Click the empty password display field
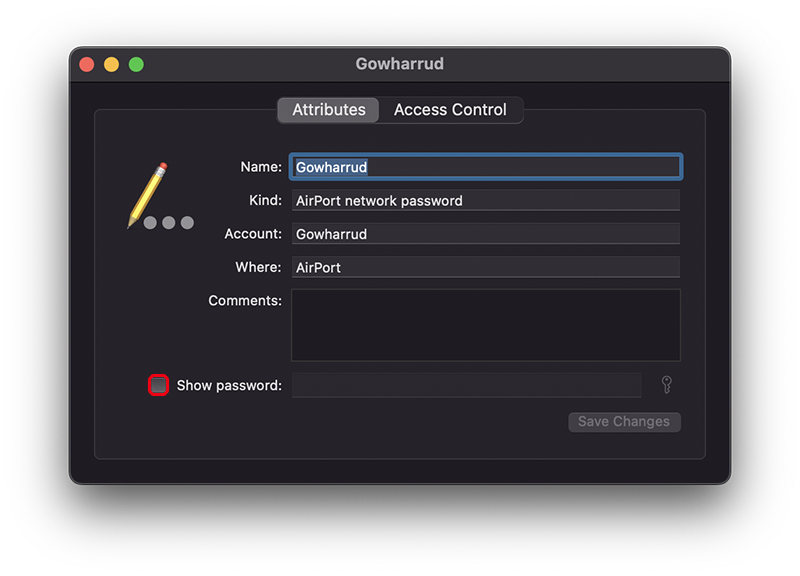This screenshot has height=576, width=800. 466,385
